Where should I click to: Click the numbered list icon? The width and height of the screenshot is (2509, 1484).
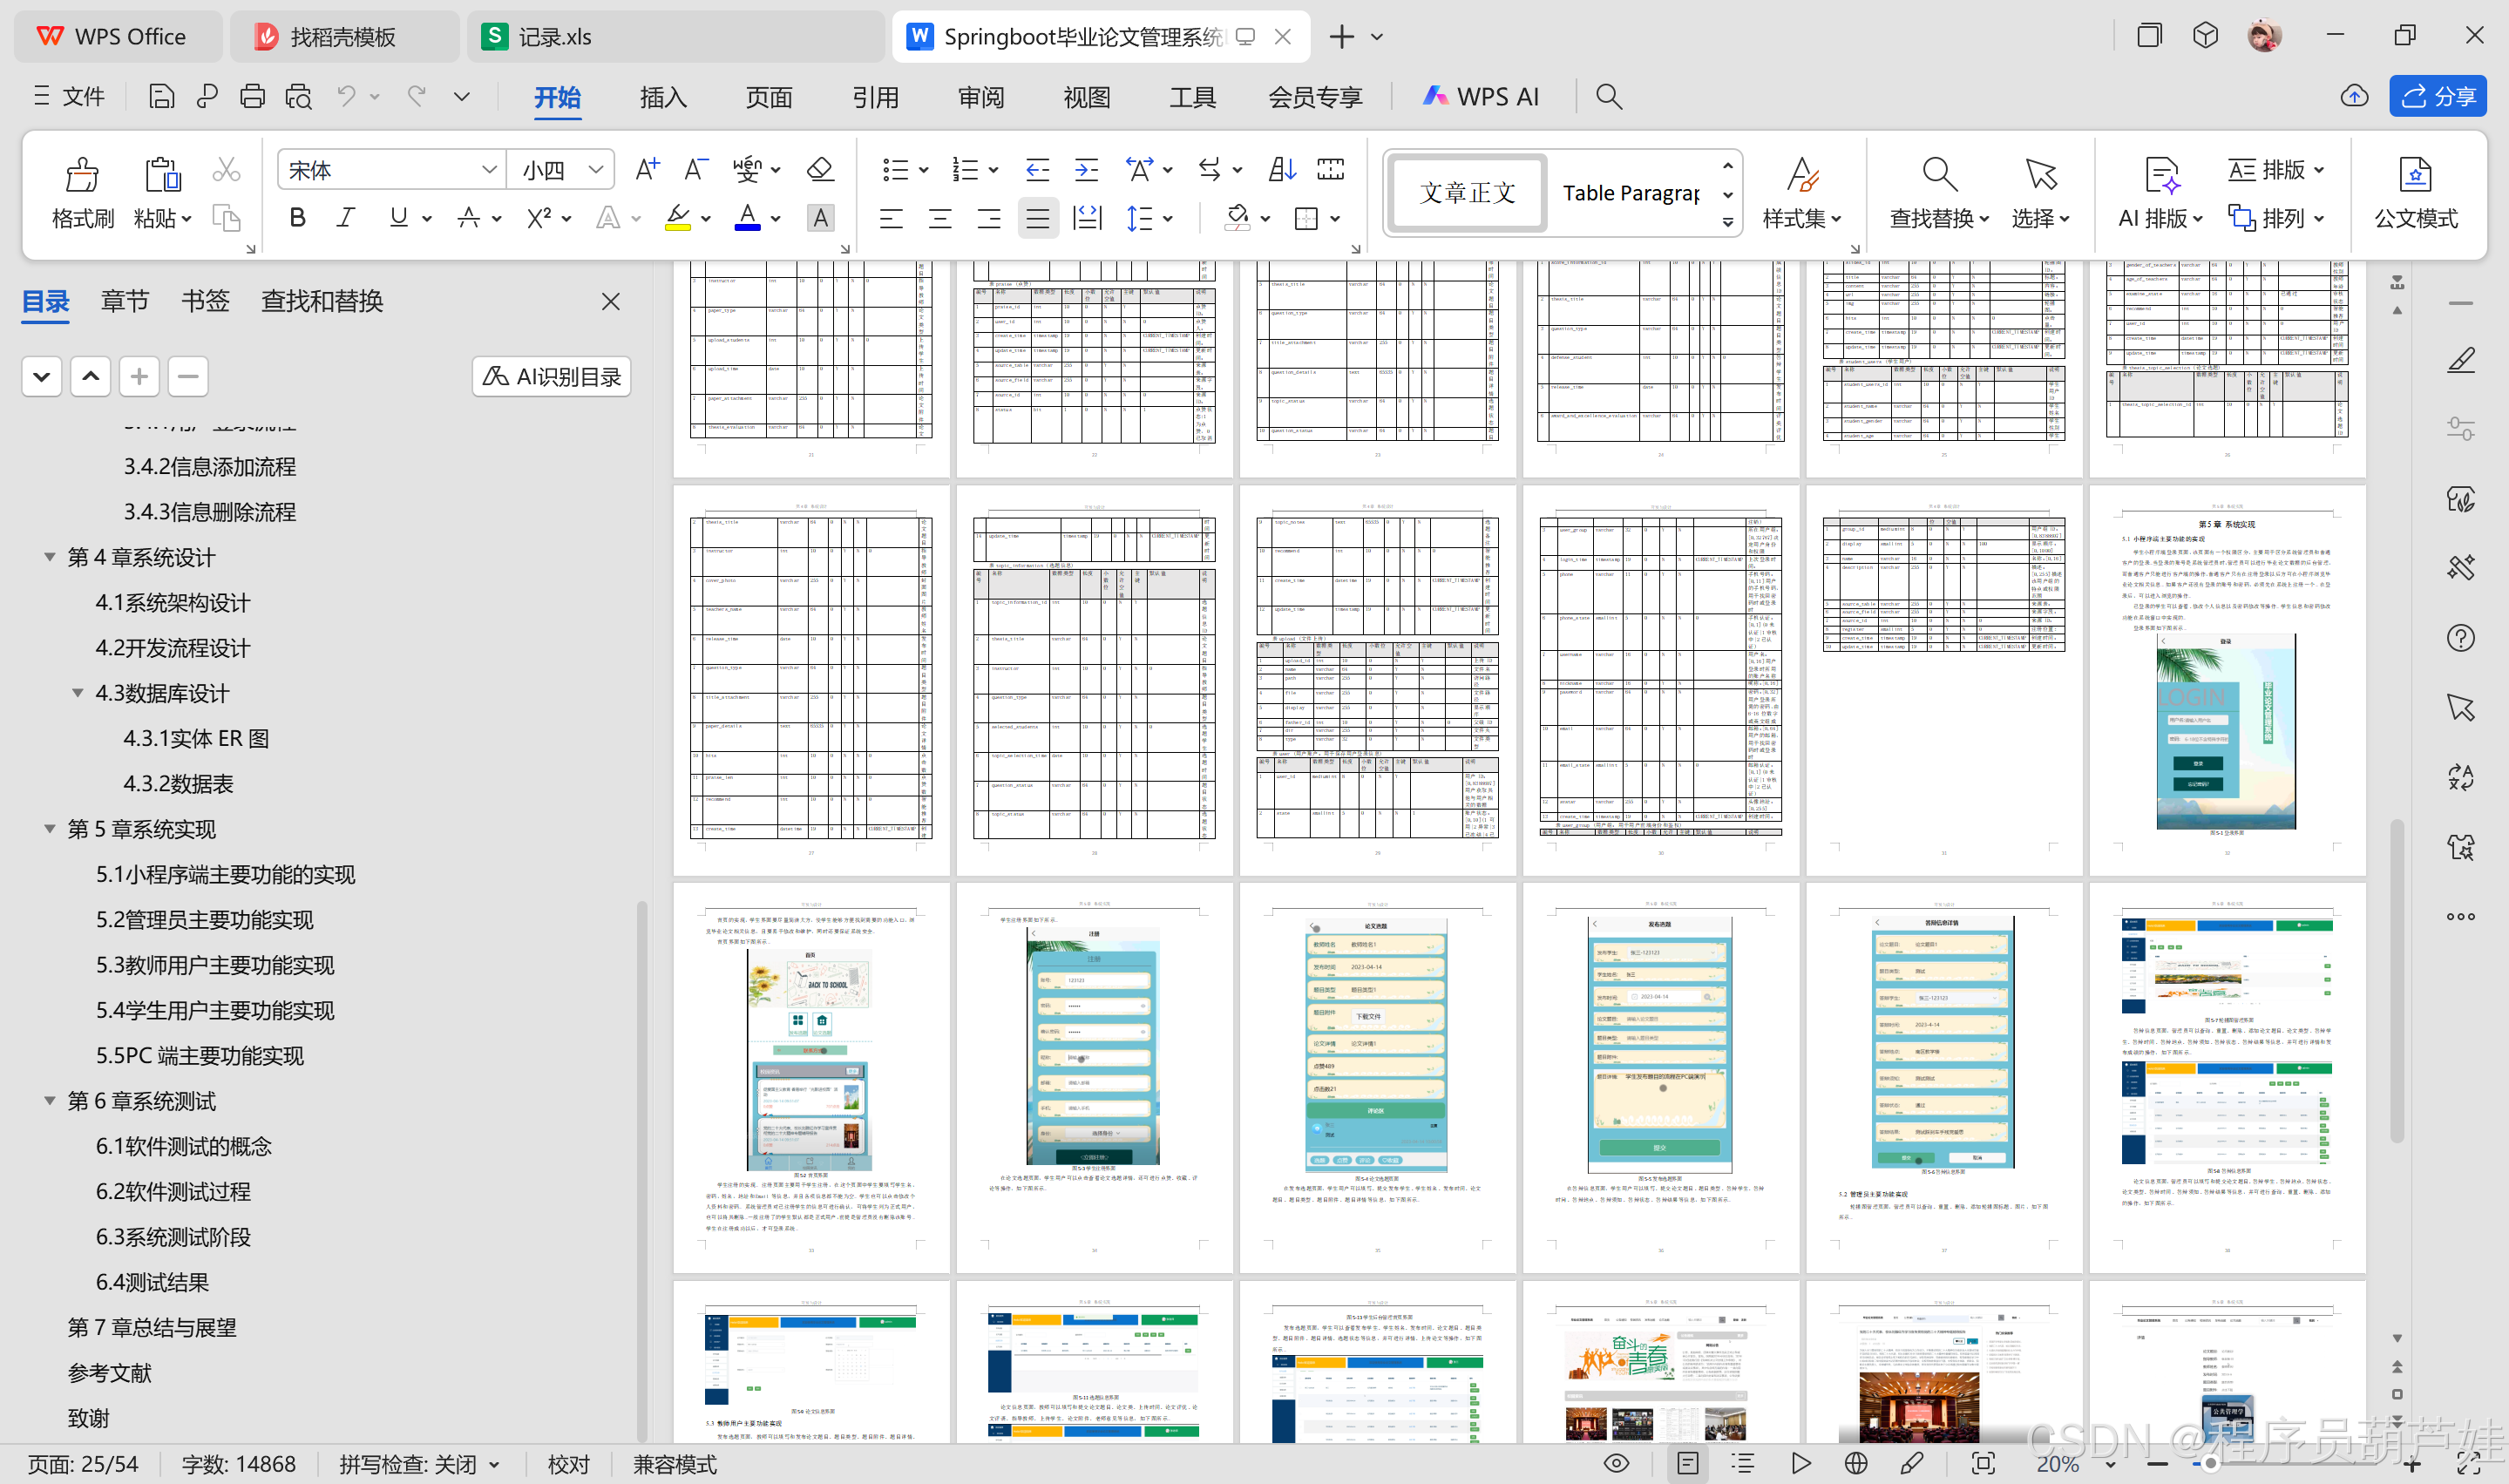965,170
